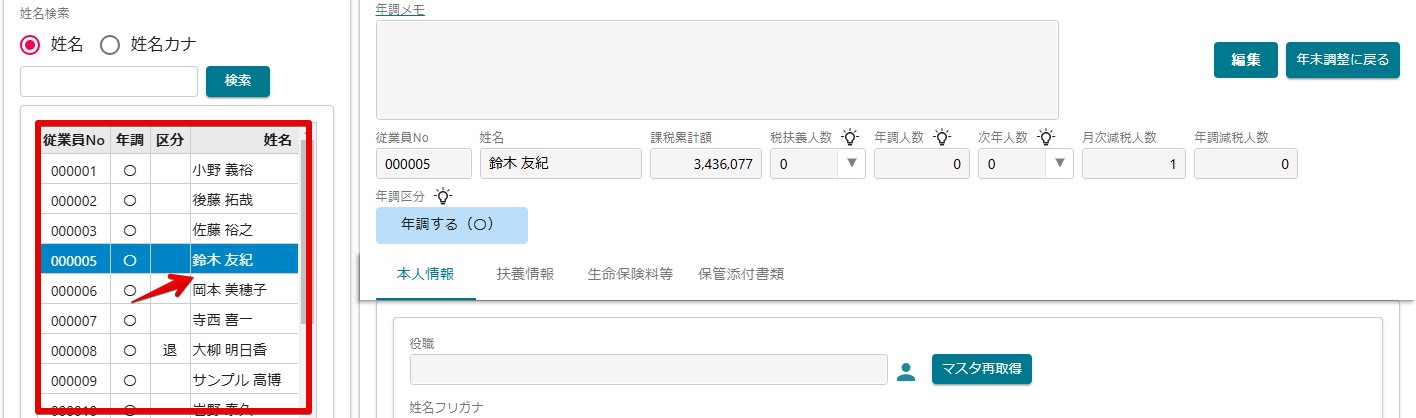Click the 編集 button
The height and width of the screenshot is (418, 1416).
tap(1246, 60)
